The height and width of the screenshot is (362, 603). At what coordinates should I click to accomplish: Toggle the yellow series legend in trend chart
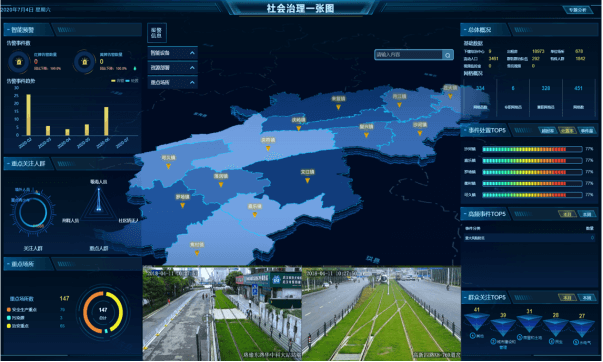coord(118,81)
